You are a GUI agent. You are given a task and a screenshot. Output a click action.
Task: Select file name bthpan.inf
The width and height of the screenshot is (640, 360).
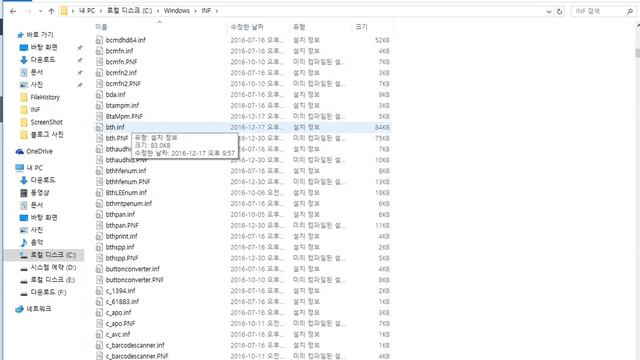tap(120, 214)
